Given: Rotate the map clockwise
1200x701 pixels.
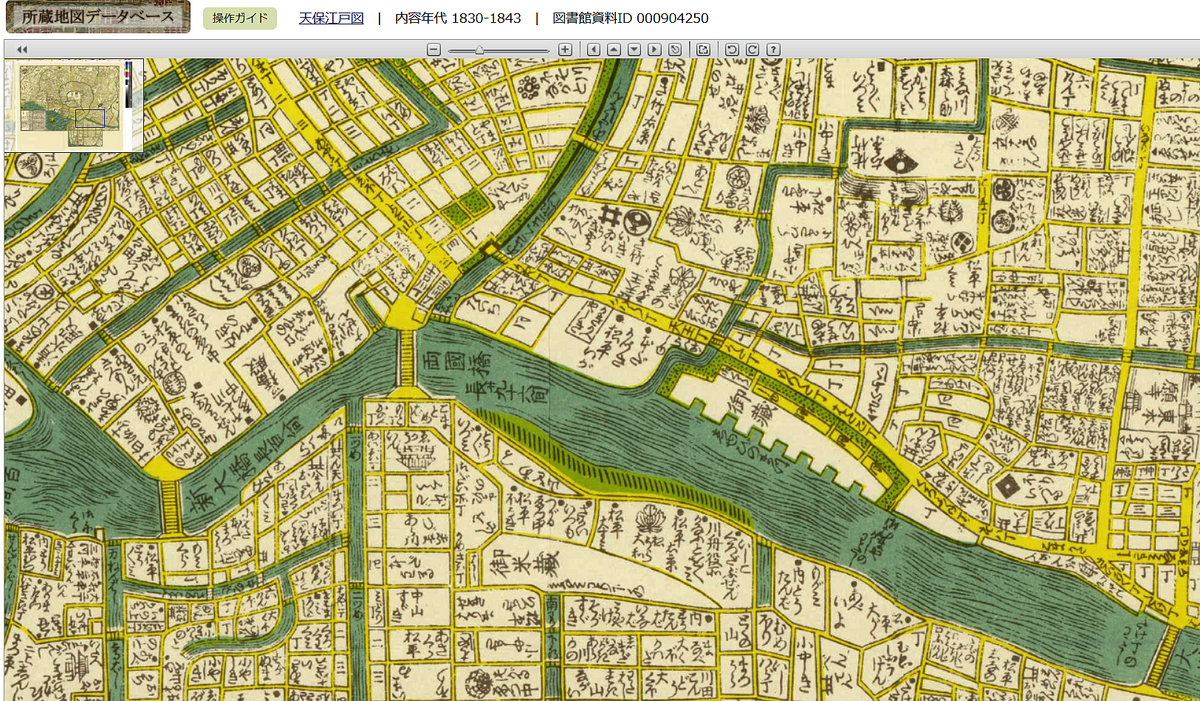Looking at the screenshot, I should [752, 49].
